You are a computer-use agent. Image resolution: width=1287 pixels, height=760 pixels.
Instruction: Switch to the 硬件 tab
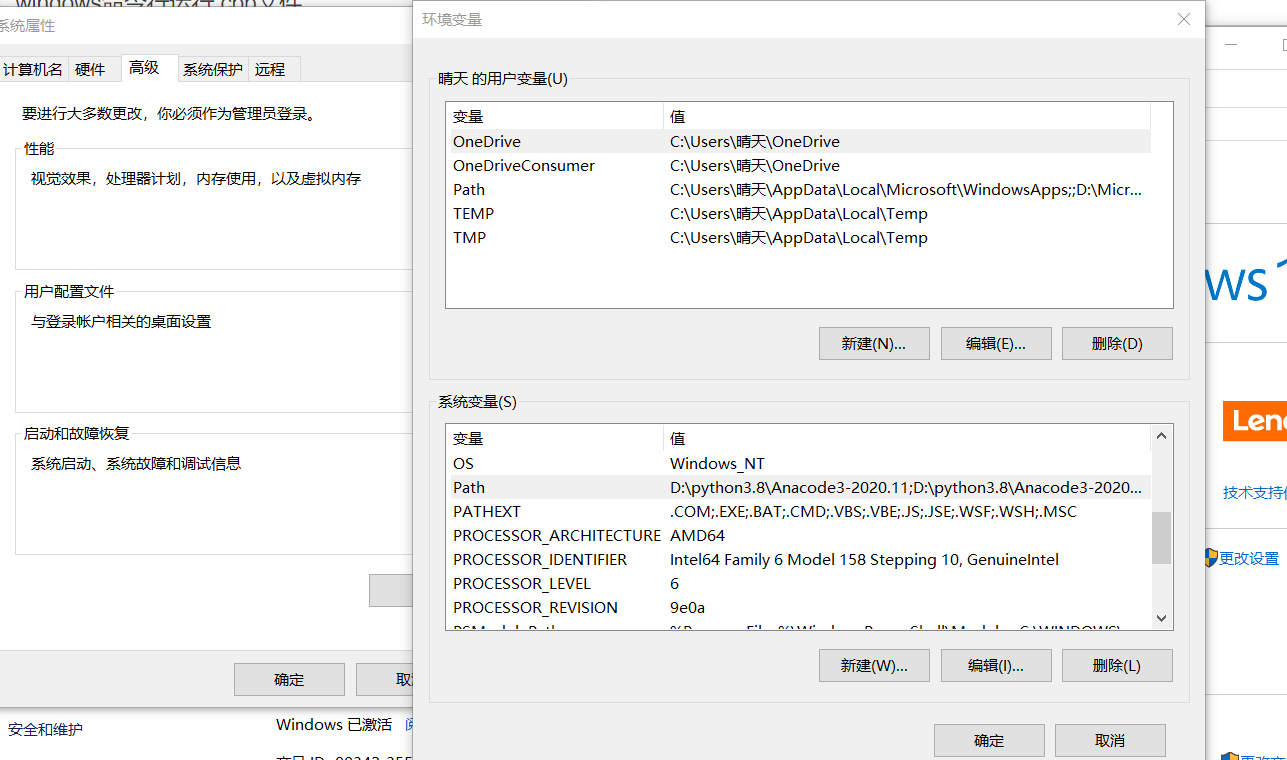point(93,68)
